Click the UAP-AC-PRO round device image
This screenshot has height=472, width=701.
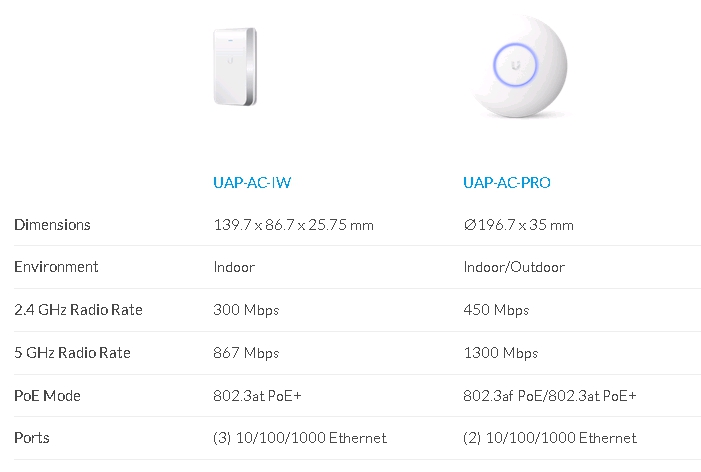519,66
